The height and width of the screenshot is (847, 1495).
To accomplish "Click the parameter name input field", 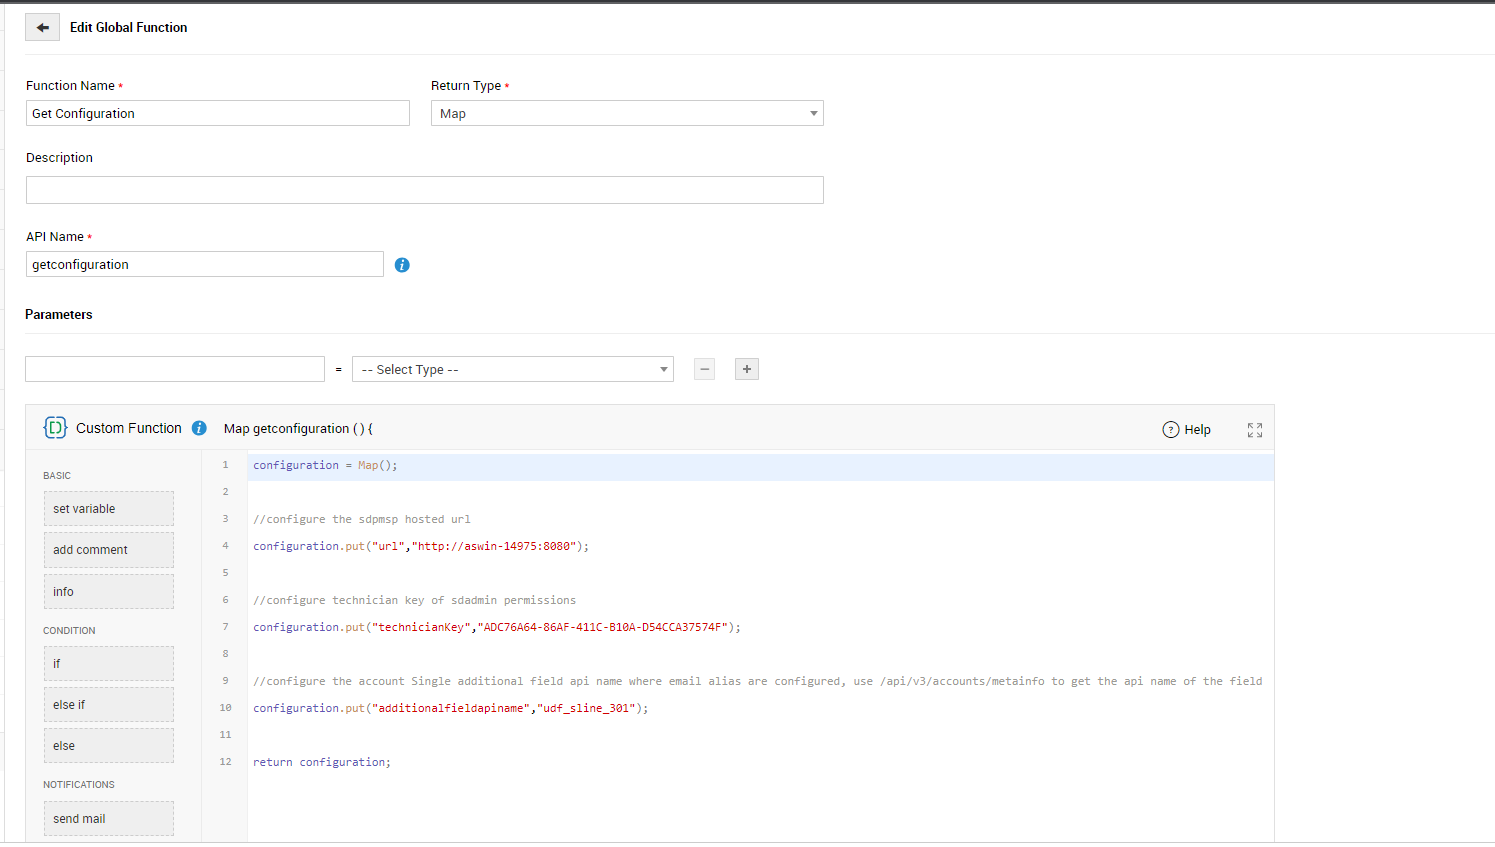I will (175, 369).
